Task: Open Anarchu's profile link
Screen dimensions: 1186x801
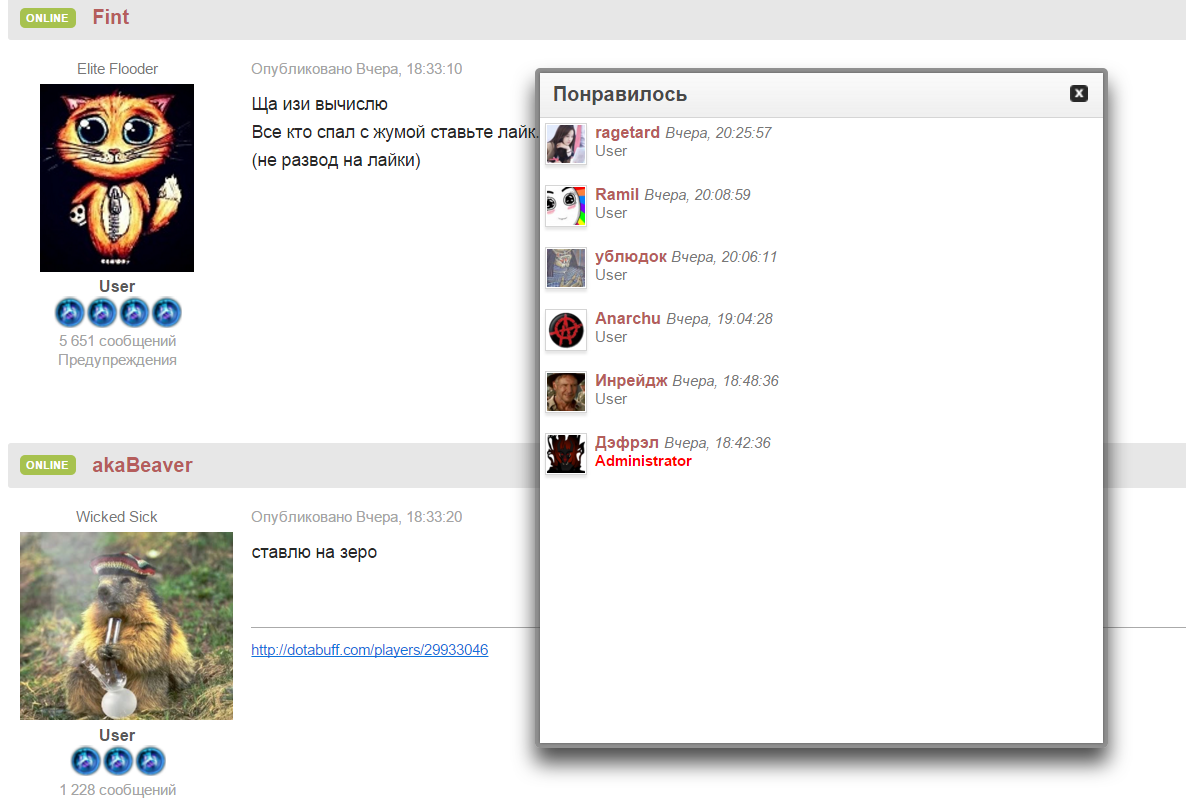Action: pyautogui.click(x=628, y=318)
